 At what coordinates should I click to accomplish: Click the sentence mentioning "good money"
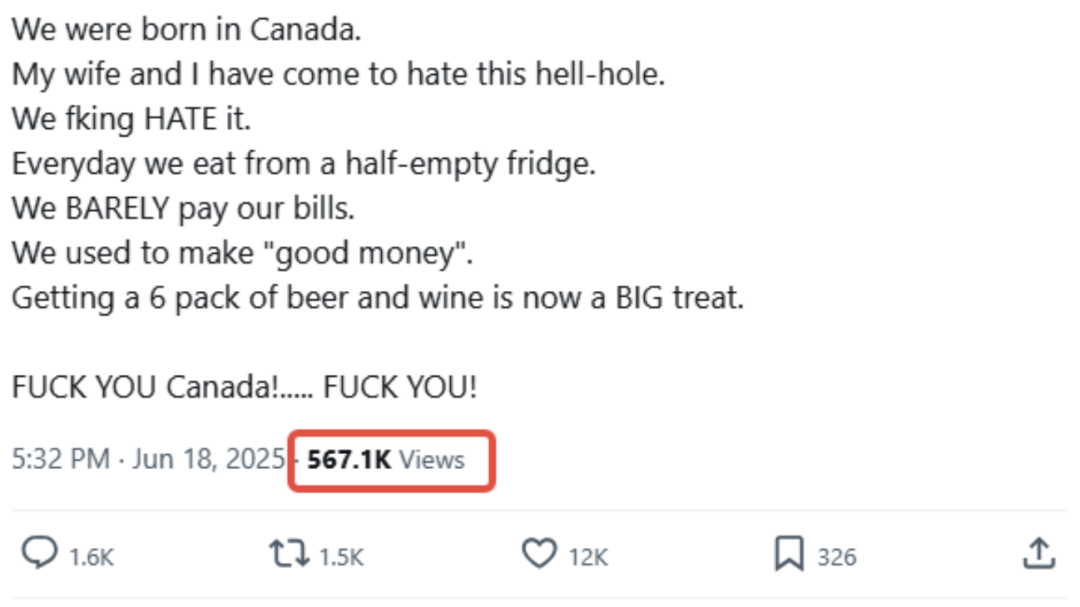[242, 254]
